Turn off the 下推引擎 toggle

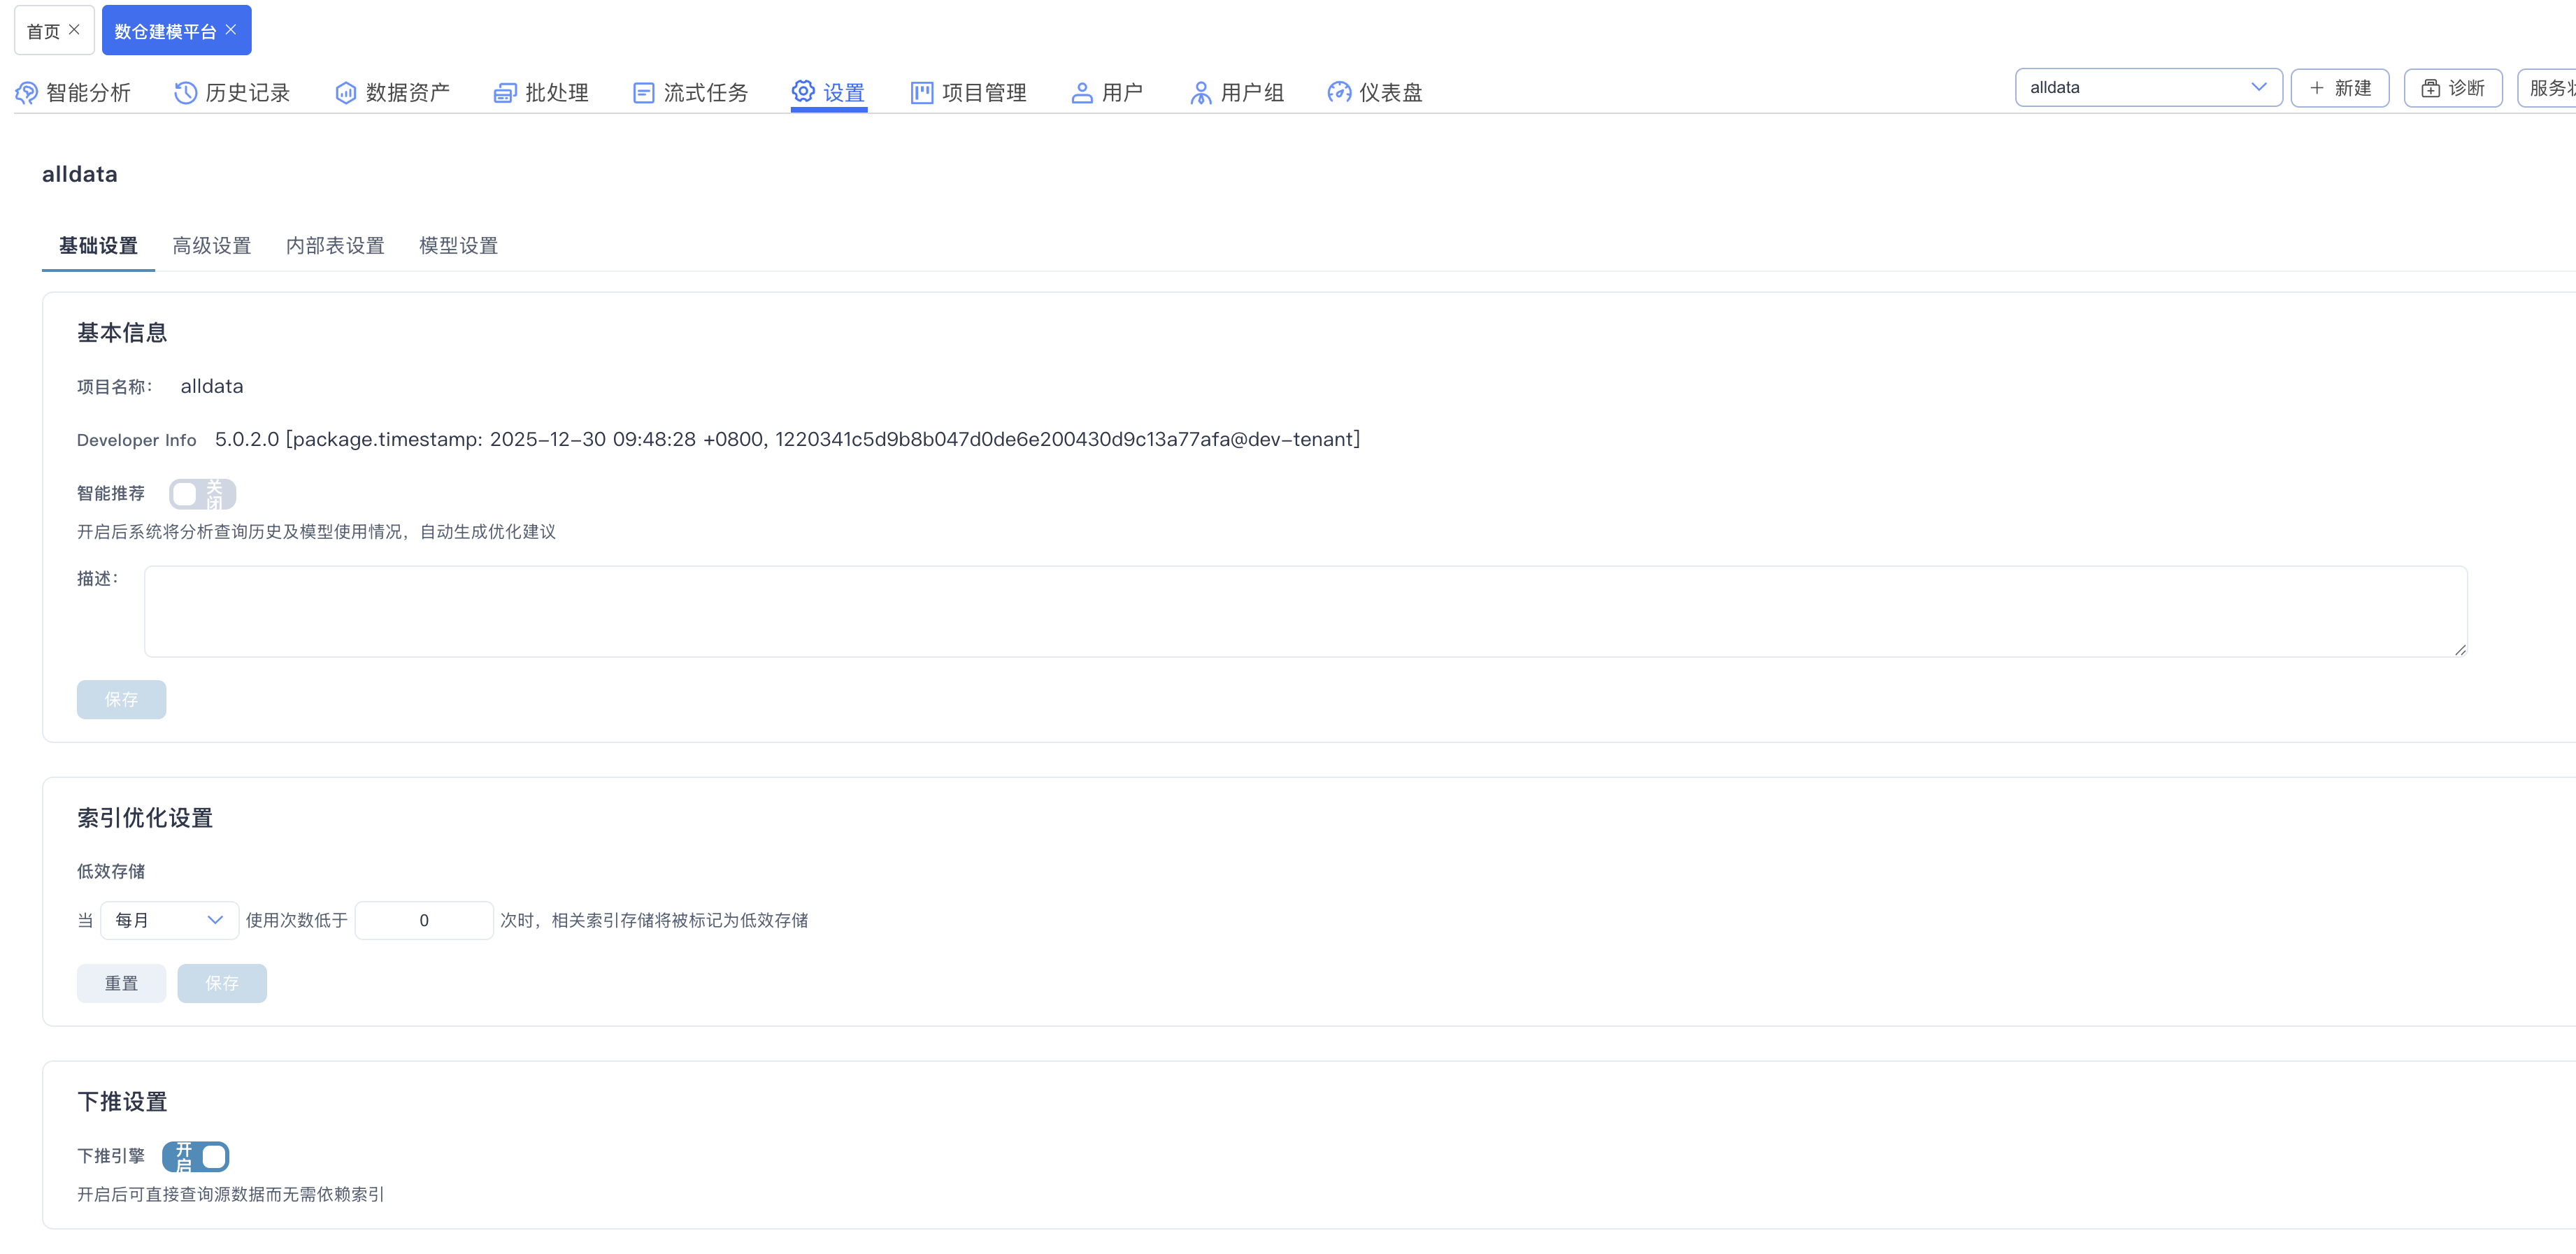[x=196, y=1157]
